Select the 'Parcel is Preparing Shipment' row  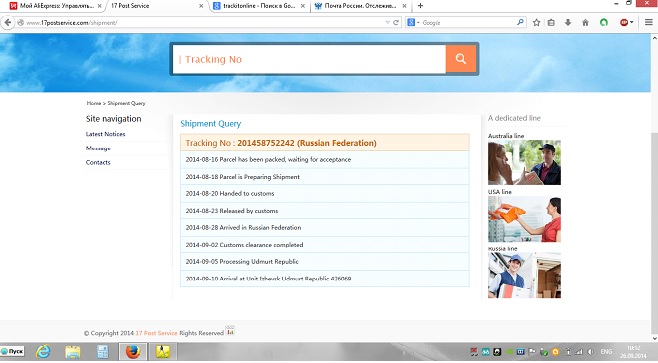point(324,177)
